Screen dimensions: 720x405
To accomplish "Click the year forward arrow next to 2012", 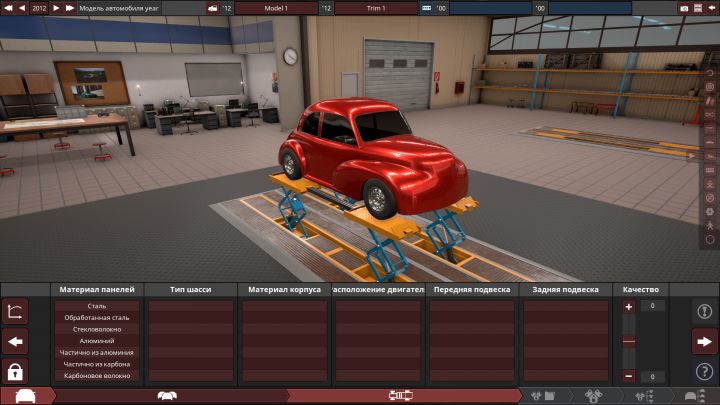I will 56,7.
